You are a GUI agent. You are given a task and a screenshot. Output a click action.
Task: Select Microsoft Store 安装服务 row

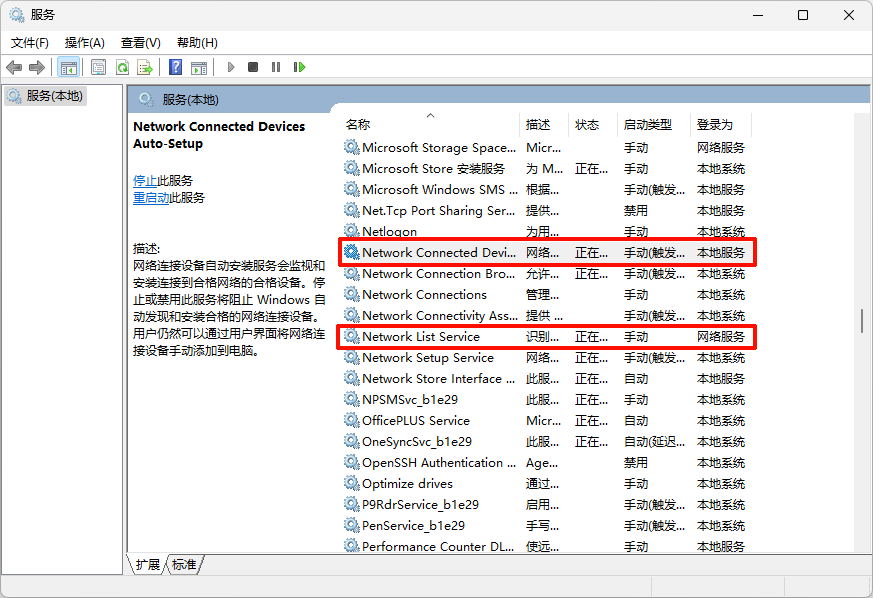click(547, 168)
